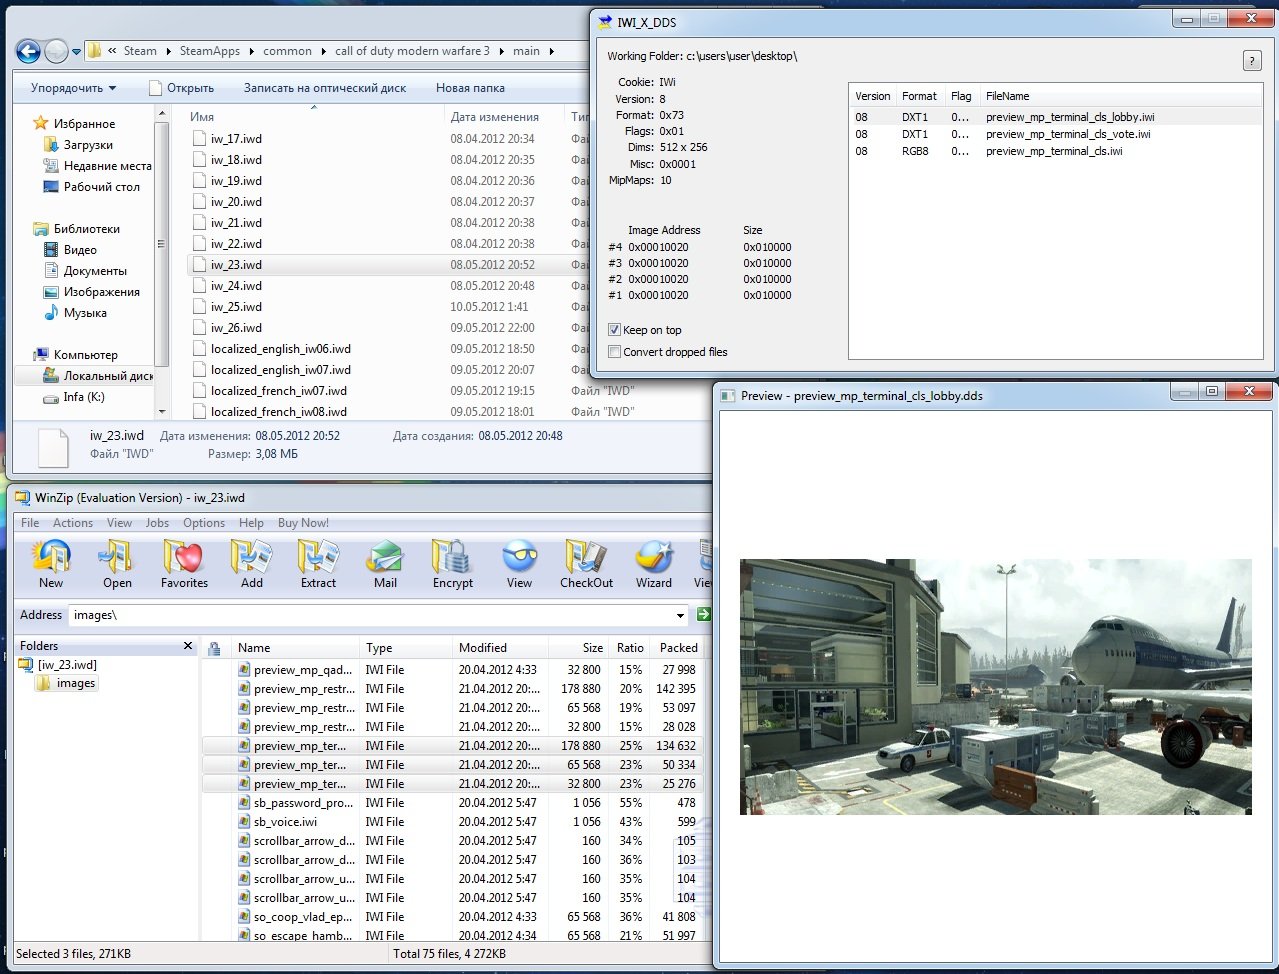
Task: Enable Convert dropped files checkbox
Action: point(615,352)
